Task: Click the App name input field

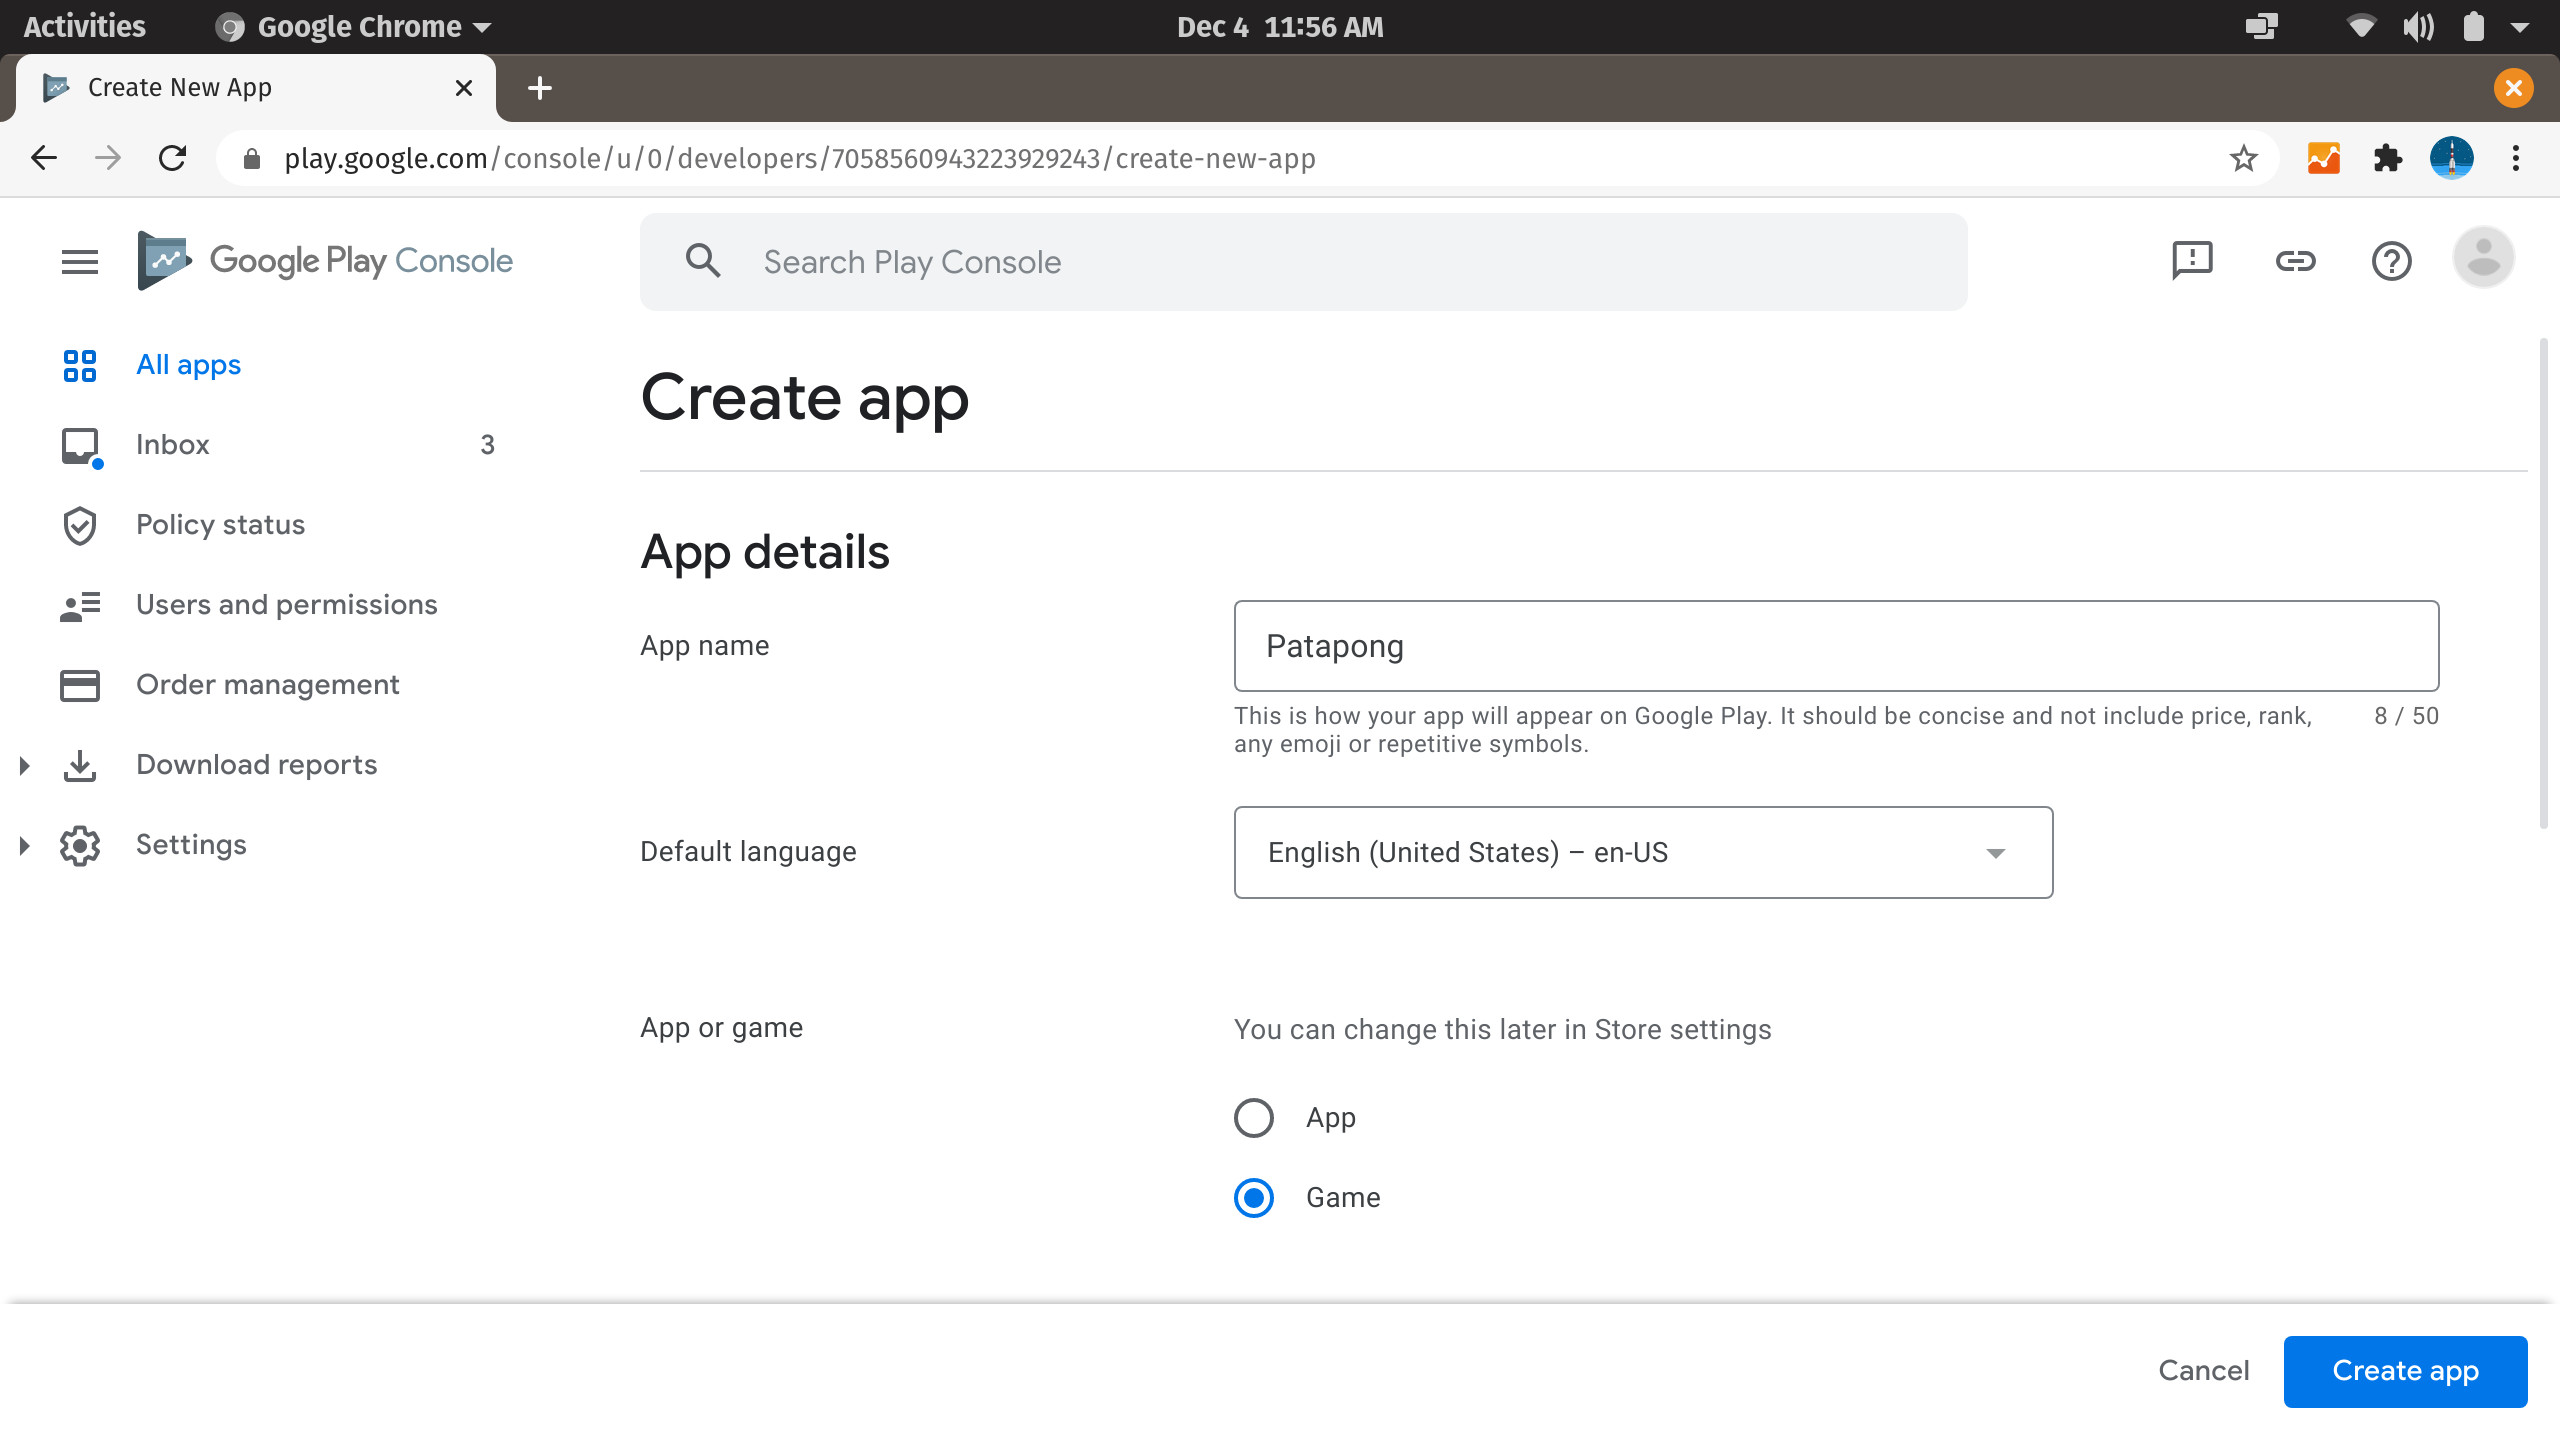Action: click(1836, 646)
